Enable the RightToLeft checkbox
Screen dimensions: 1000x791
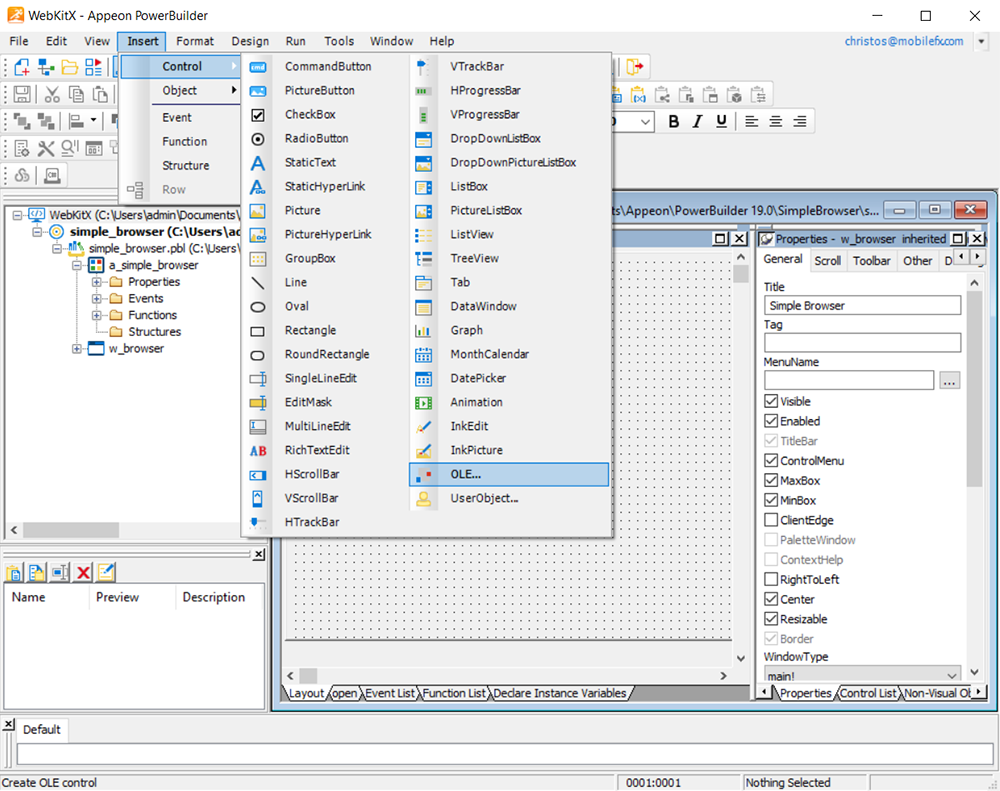click(x=771, y=579)
